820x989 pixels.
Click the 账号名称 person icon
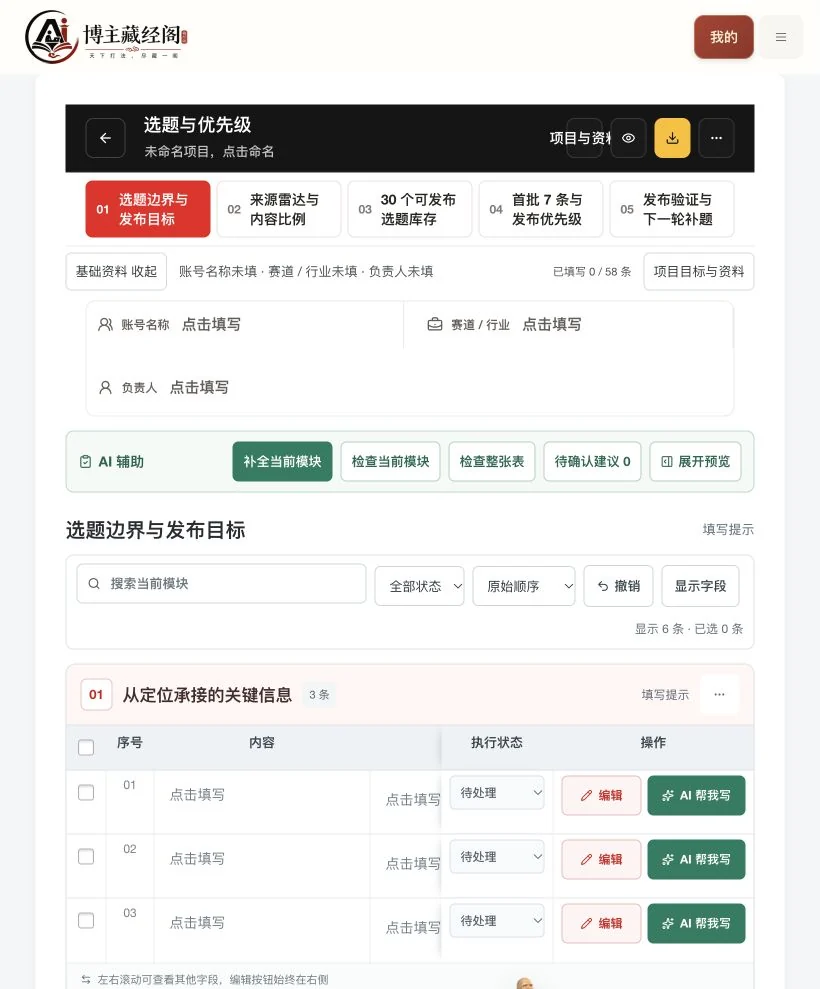(x=105, y=324)
